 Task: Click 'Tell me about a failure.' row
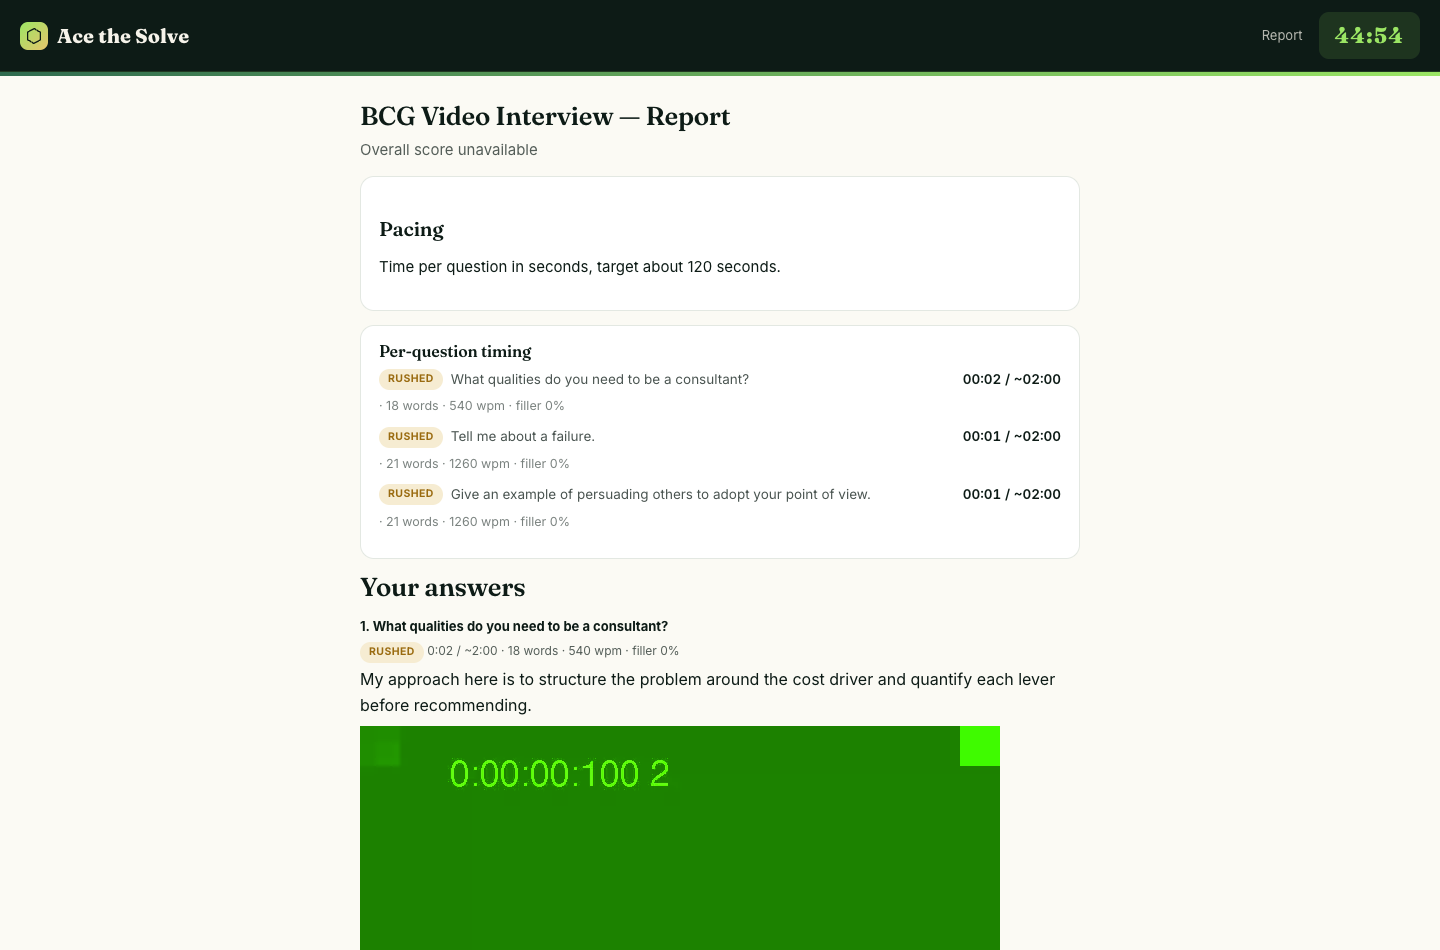720,437
